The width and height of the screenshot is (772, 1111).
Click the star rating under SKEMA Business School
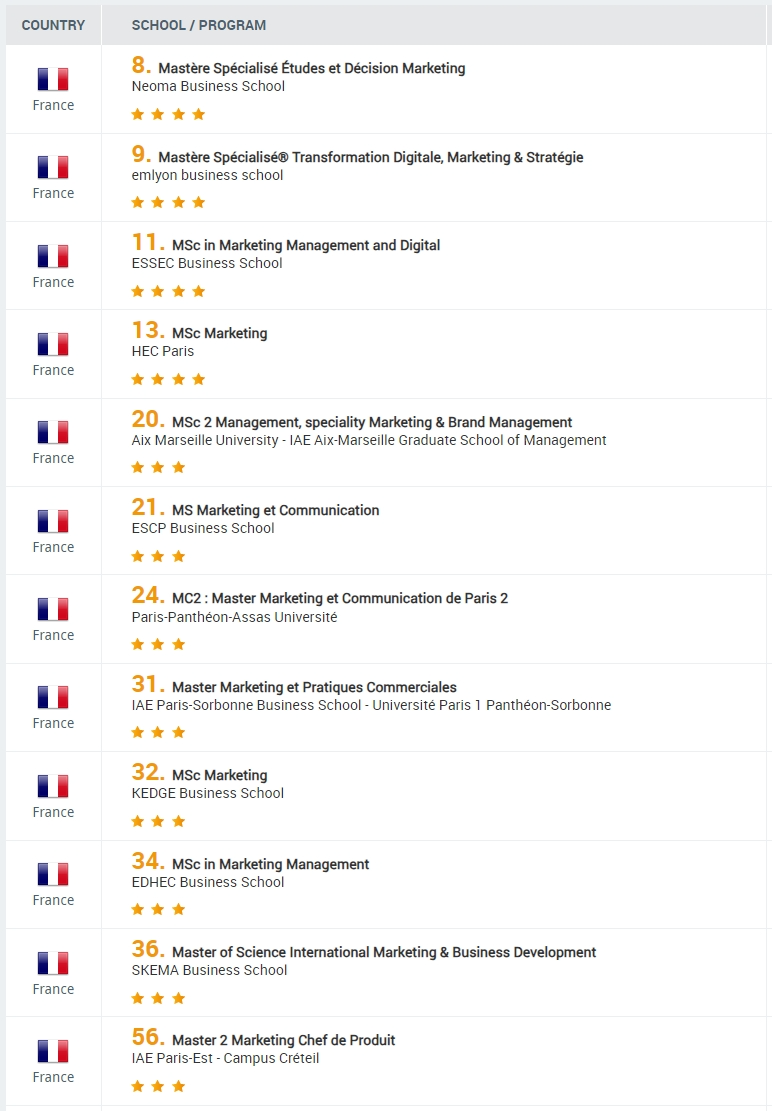coord(158,998)
